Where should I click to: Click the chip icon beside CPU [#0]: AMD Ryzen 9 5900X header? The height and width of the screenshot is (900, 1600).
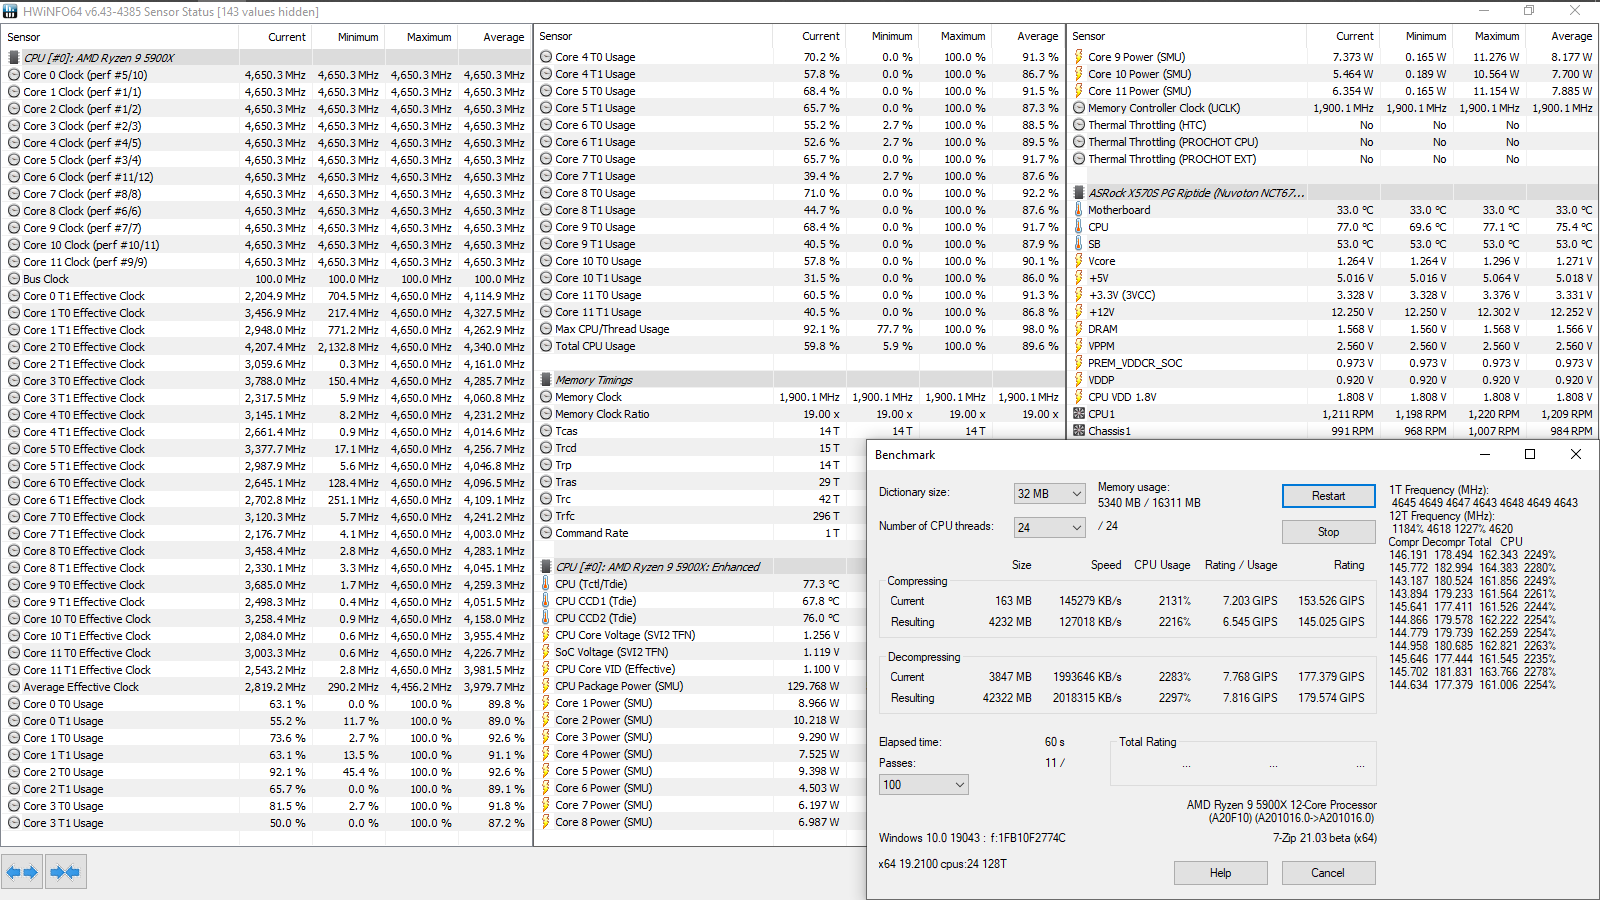pyautogui.click(x=14, y=58)
